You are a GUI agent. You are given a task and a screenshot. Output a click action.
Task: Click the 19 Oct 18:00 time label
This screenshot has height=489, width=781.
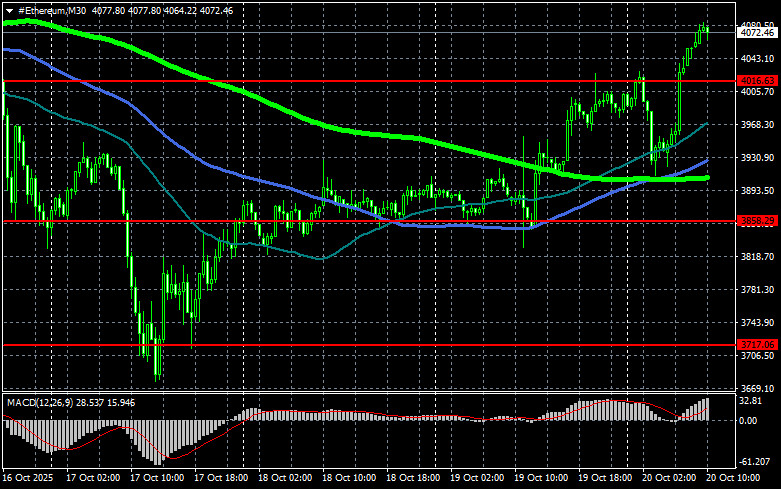coord(605,478)
